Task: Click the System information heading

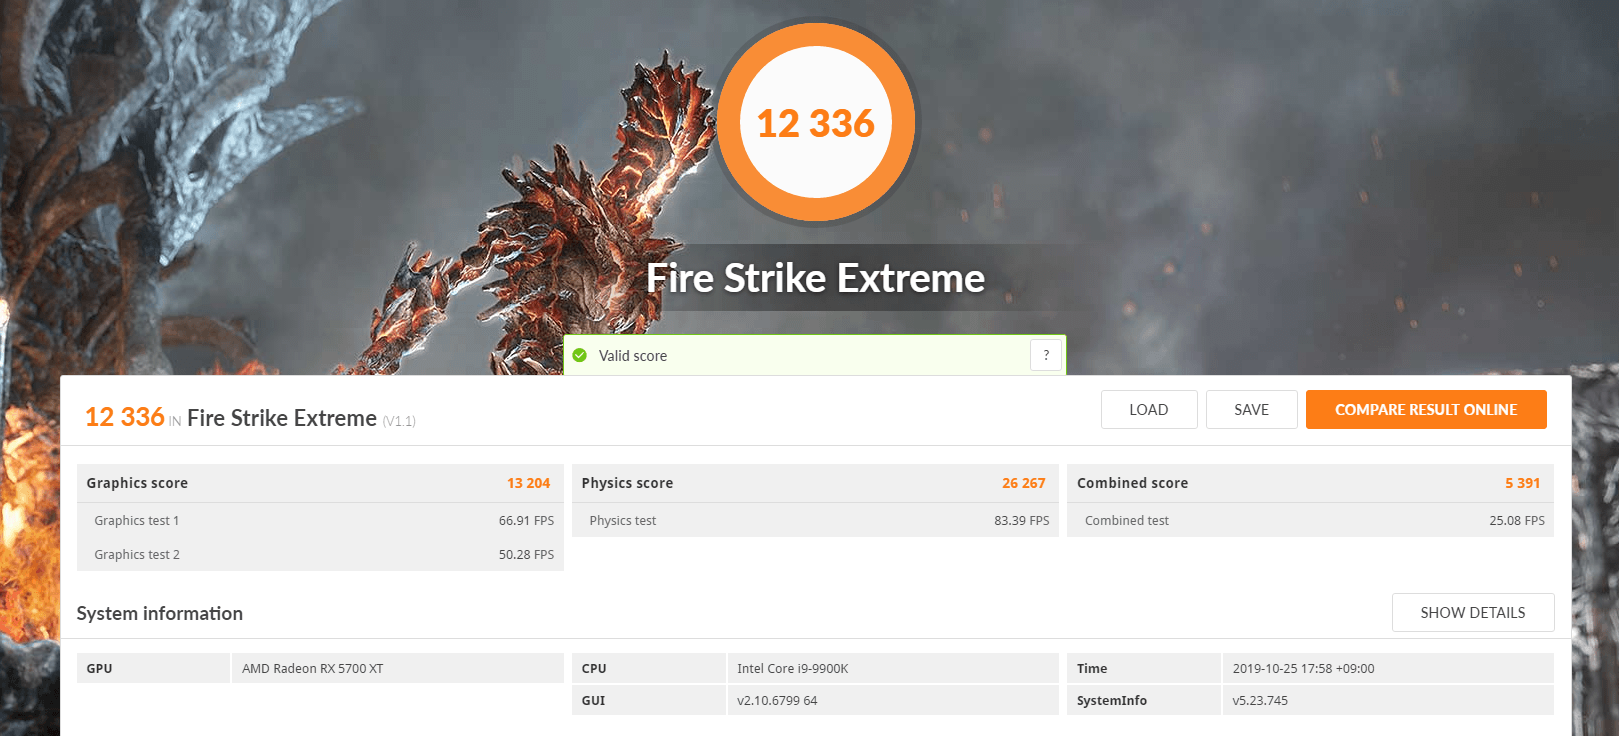Action: 160,614
